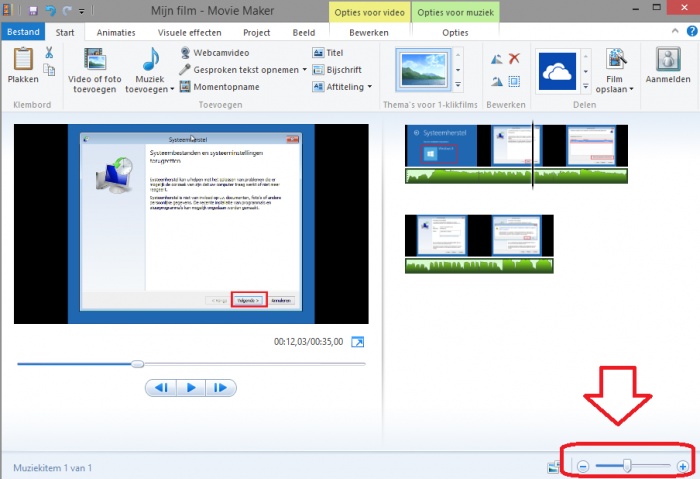Viewport: 700px width, 479px height.
Task: Open Opties tab under Opties voor muziek
Action: [455, 33]
